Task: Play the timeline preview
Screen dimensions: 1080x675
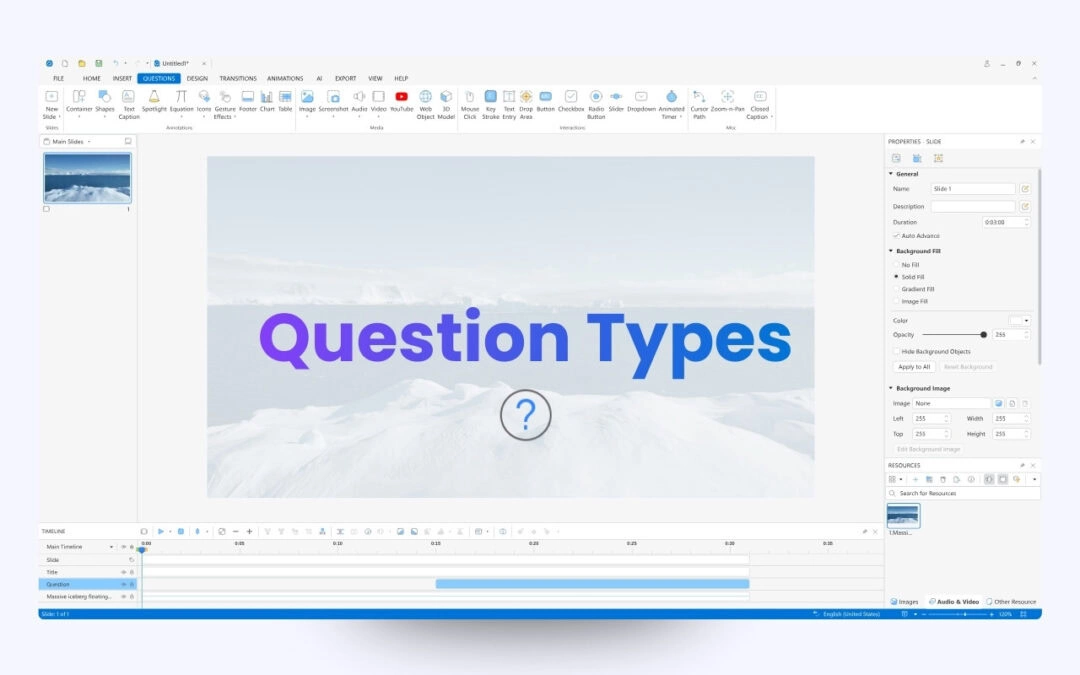Action: click(x=160, y=532)
